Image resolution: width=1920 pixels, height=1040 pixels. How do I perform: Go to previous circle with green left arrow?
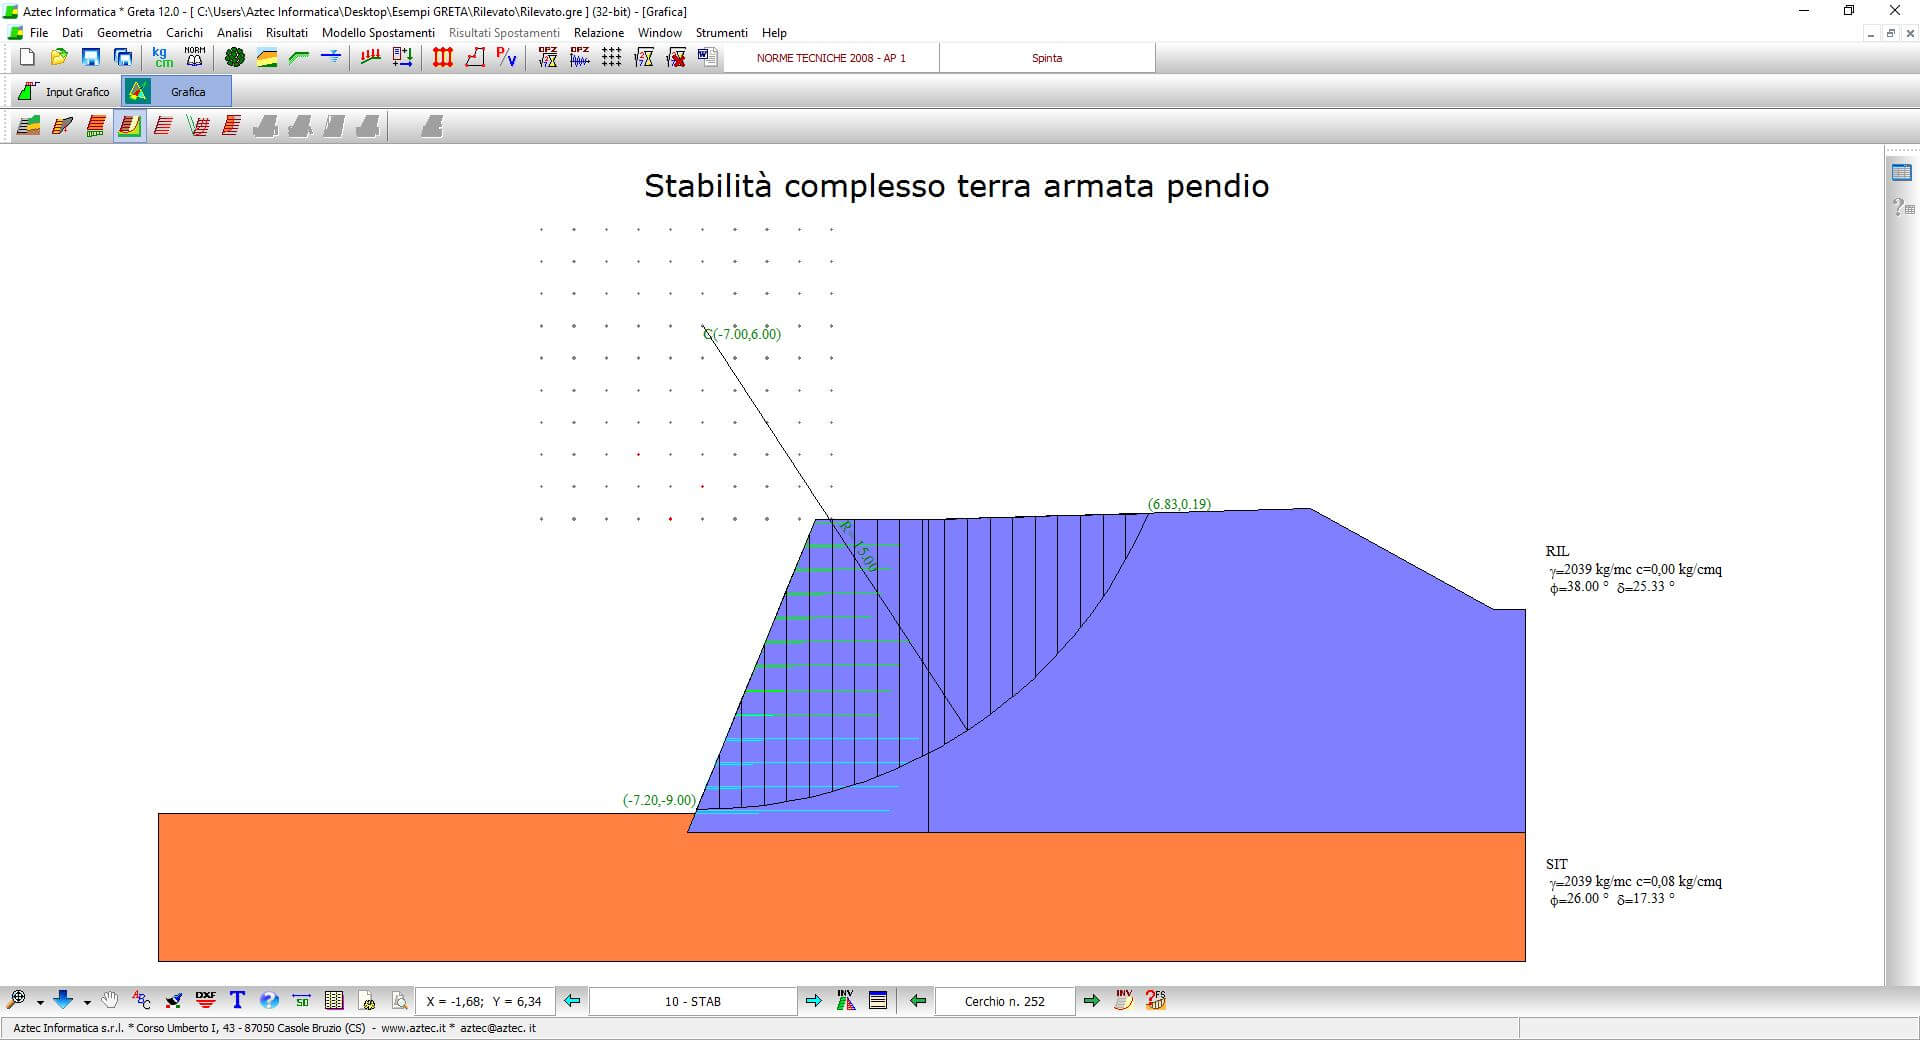(x=918, y=1001)
